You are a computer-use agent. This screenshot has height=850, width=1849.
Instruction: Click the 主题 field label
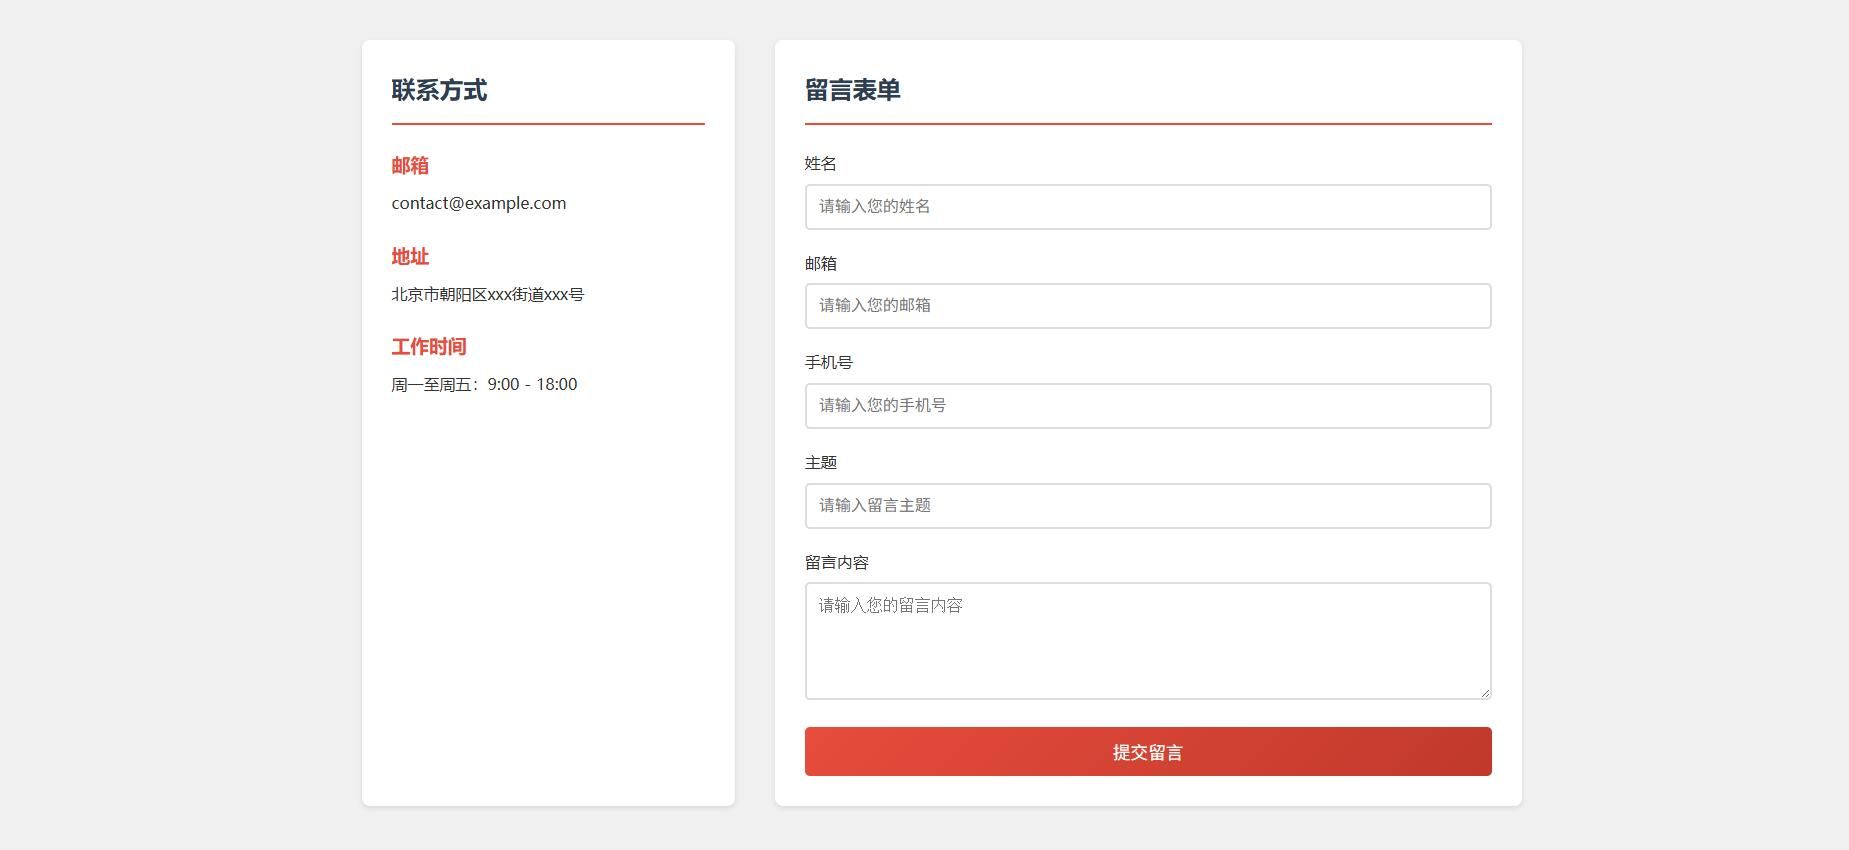point(821,463)
